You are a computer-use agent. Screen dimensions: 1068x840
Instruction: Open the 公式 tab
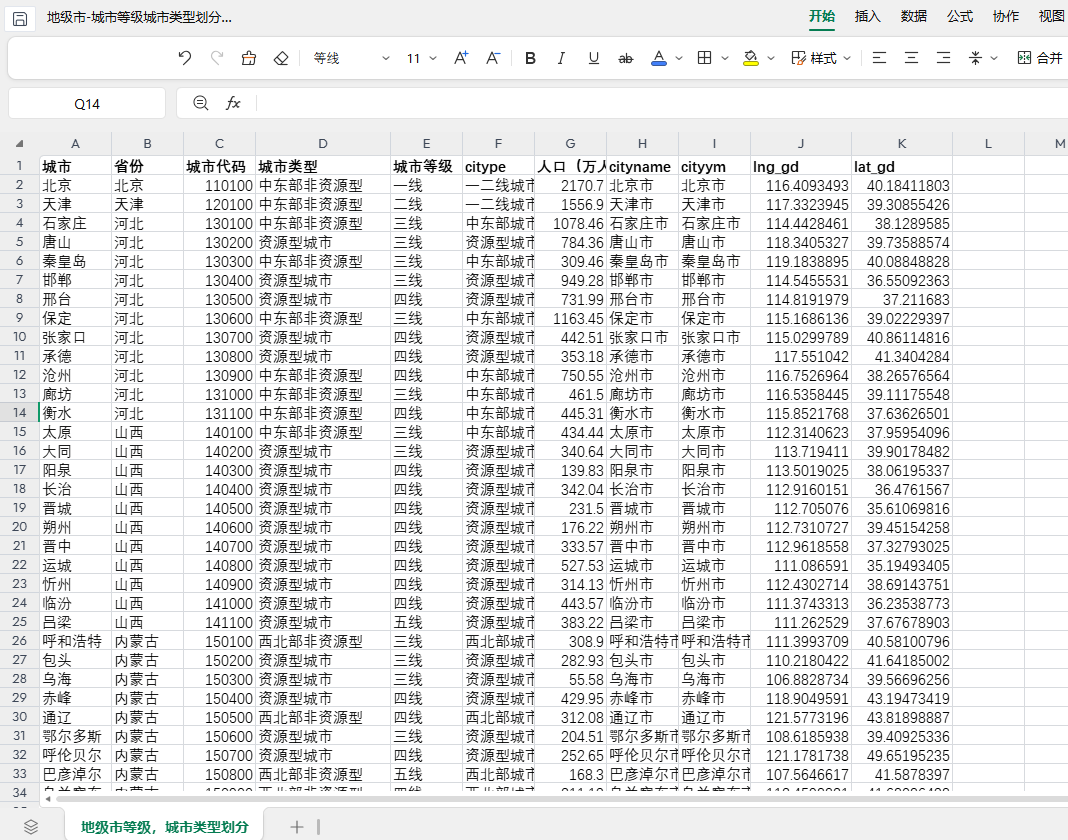click(x=960, y=16)
